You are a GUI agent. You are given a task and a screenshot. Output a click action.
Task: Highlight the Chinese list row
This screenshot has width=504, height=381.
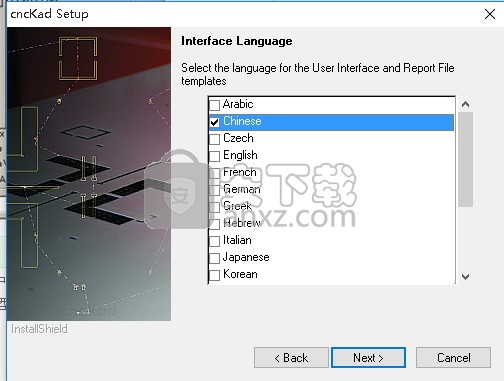331,122
